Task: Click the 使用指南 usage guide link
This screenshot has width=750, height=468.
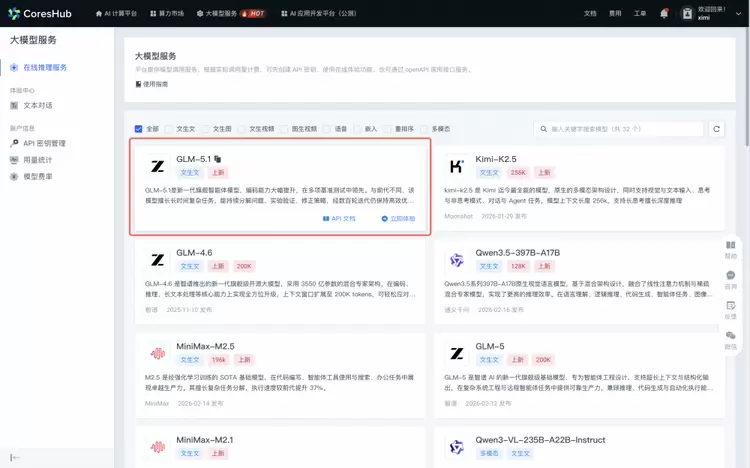Action: click(150, 84)
